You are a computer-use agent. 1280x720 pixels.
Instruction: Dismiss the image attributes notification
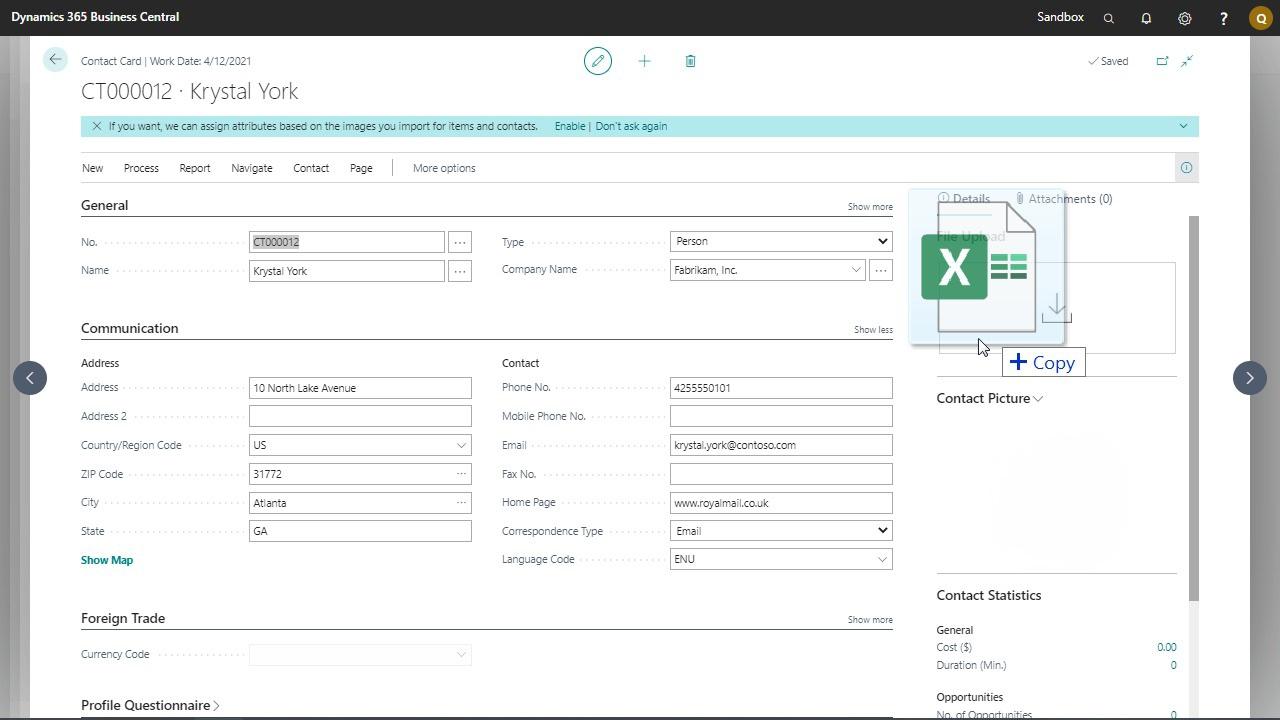97,126
